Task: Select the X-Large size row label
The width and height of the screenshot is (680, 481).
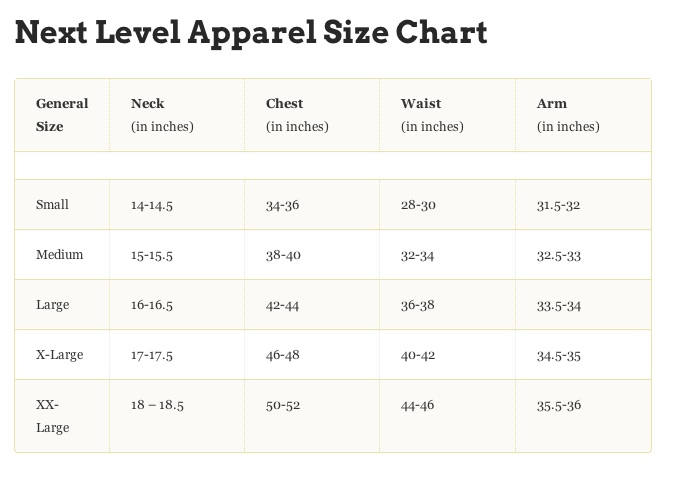Action: (59, 355)
